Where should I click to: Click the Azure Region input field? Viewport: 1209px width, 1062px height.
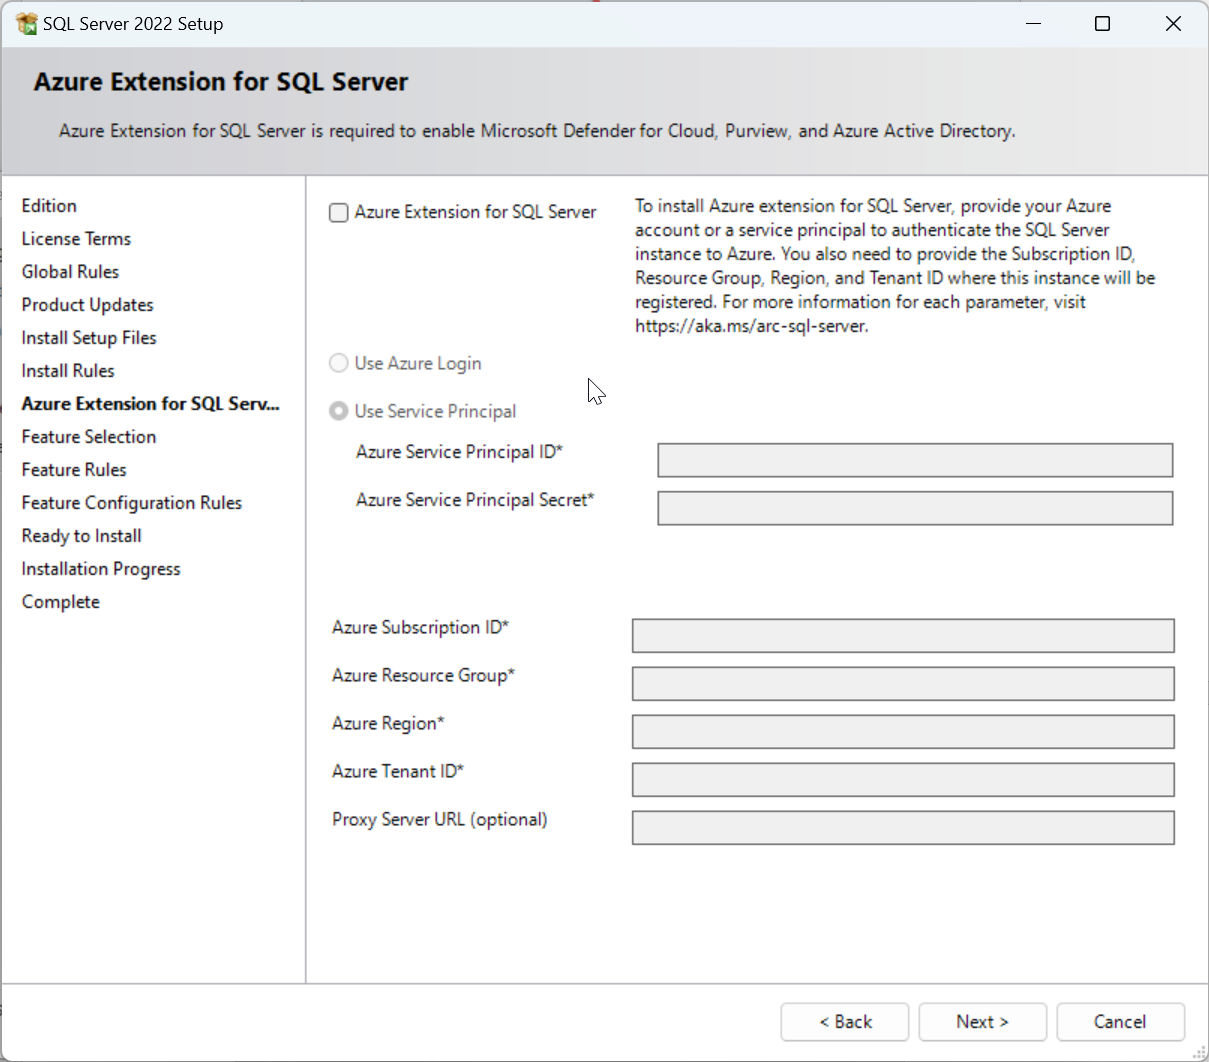click(903, 732)
